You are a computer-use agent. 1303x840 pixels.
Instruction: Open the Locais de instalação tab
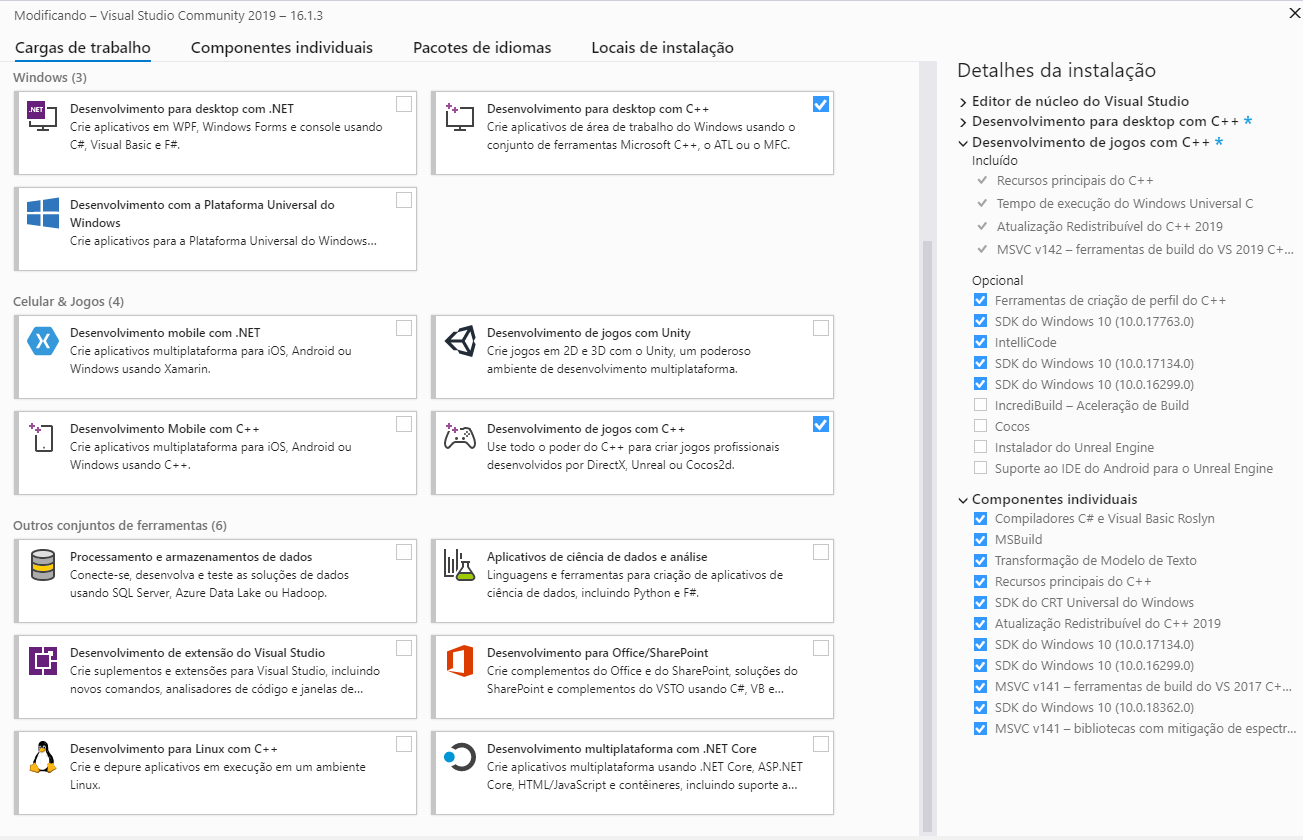tap(662, 48)
